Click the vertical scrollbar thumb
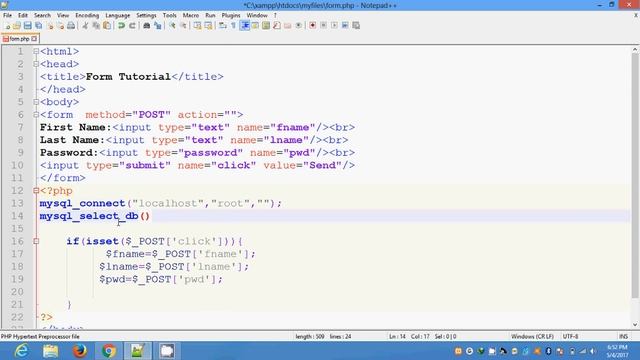 pos(635,176)
